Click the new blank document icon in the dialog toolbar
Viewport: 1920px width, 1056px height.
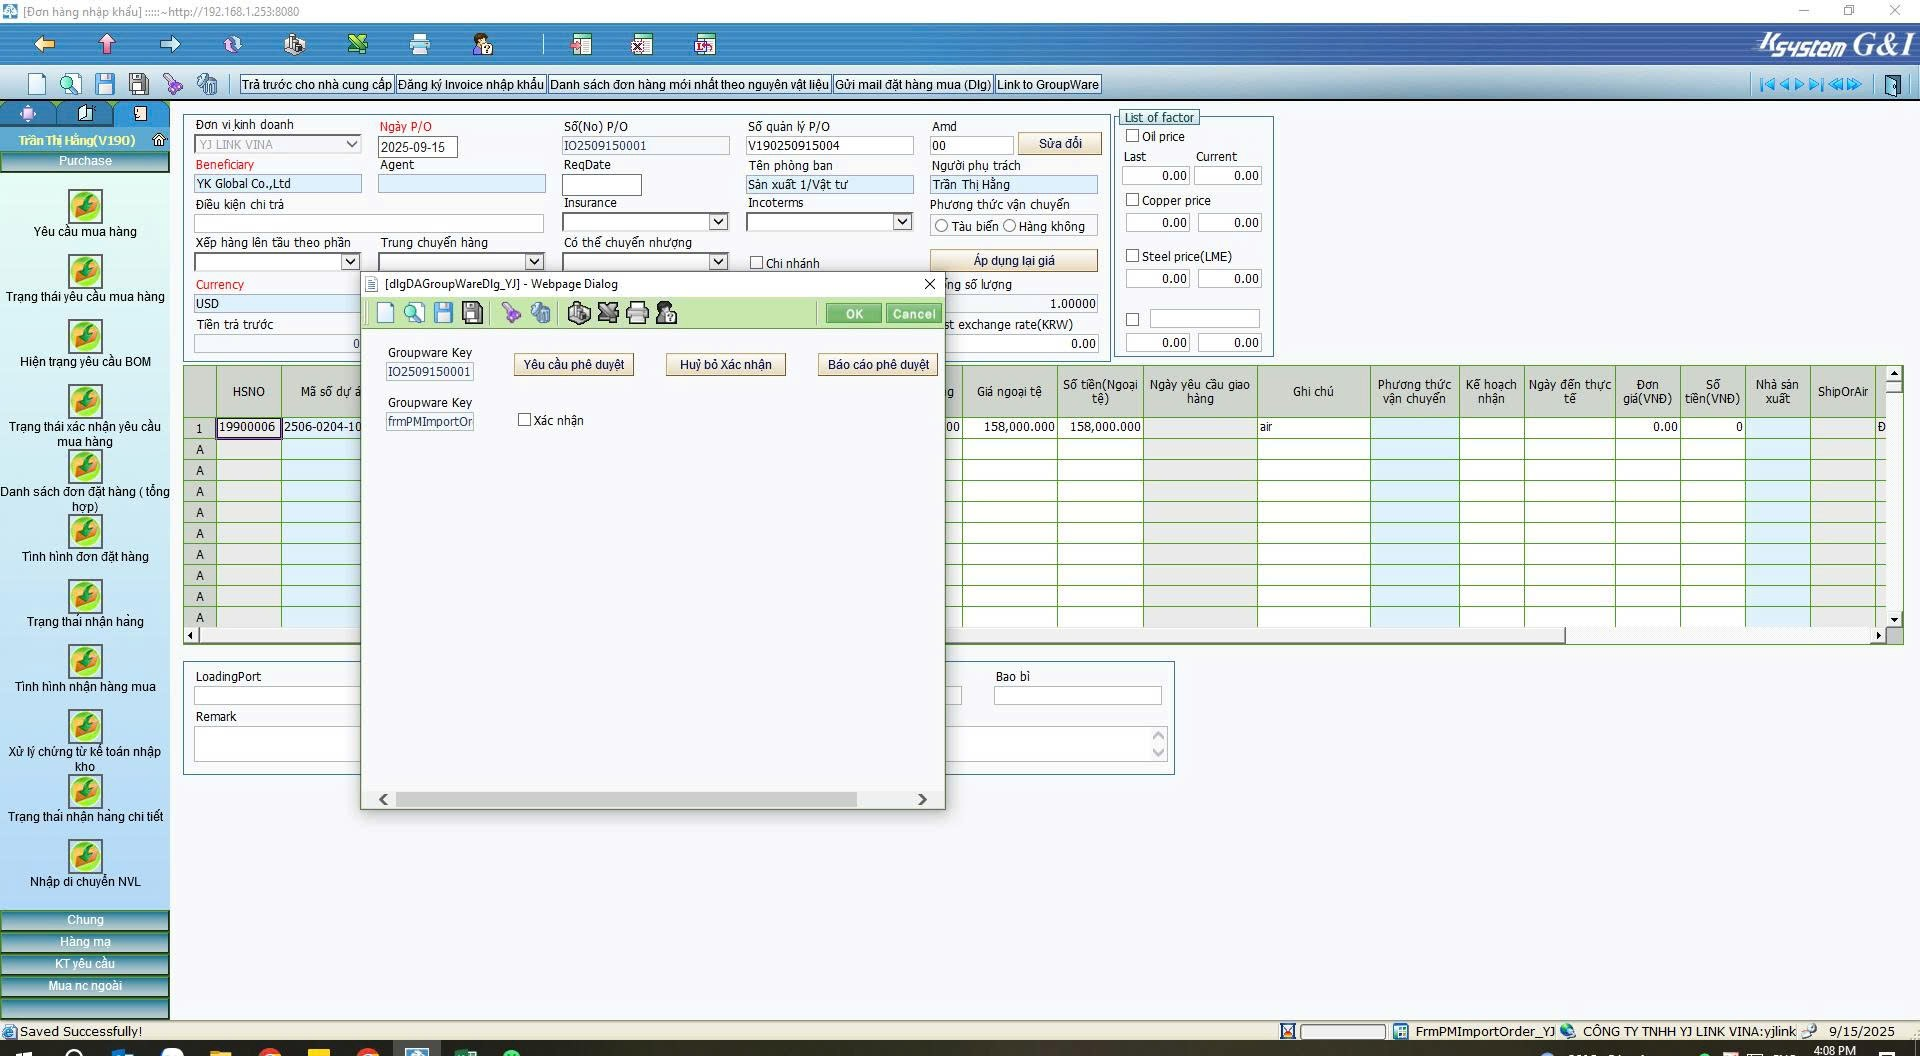point(385,314)
